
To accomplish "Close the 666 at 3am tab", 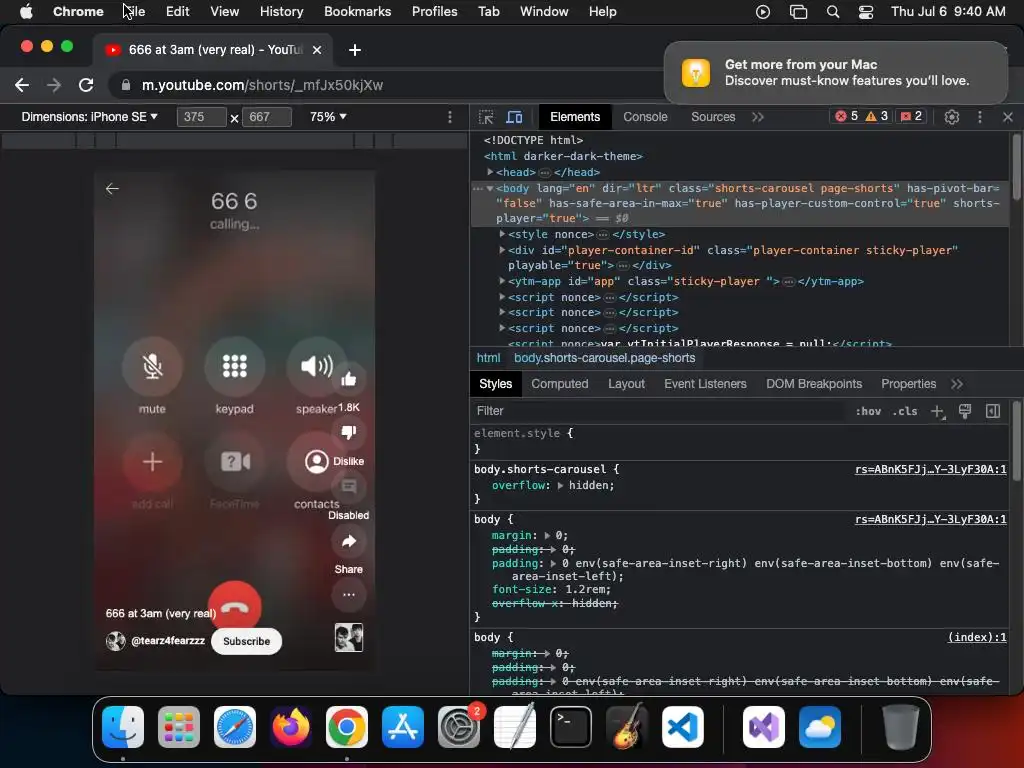I will (x=317, y=50).
